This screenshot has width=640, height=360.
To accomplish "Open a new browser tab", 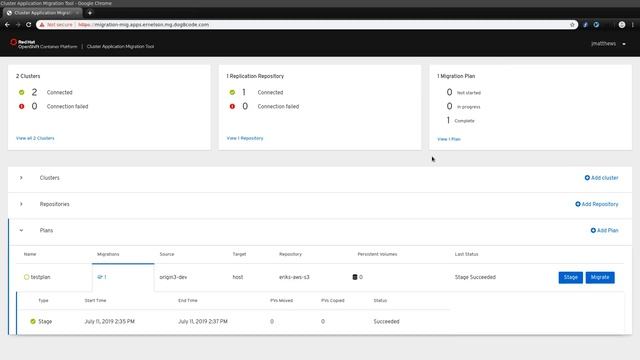I will (x=90, y=13).
